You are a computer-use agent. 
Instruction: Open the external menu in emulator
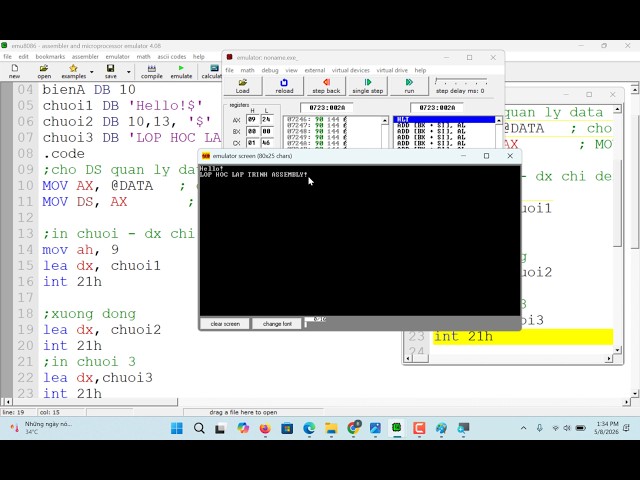(315, 70)
